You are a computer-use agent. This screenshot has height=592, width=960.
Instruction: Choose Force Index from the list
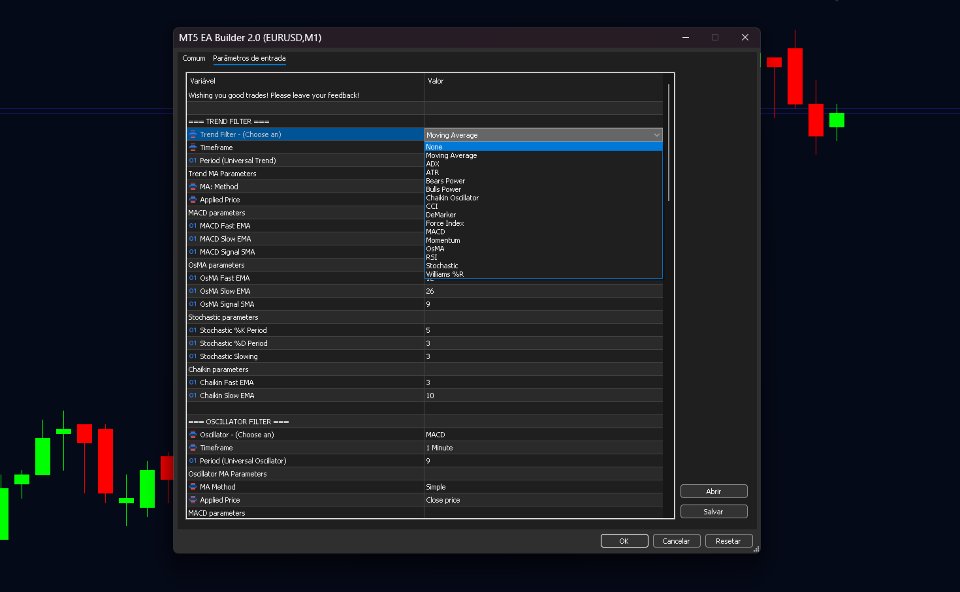(x=543, y=223)
